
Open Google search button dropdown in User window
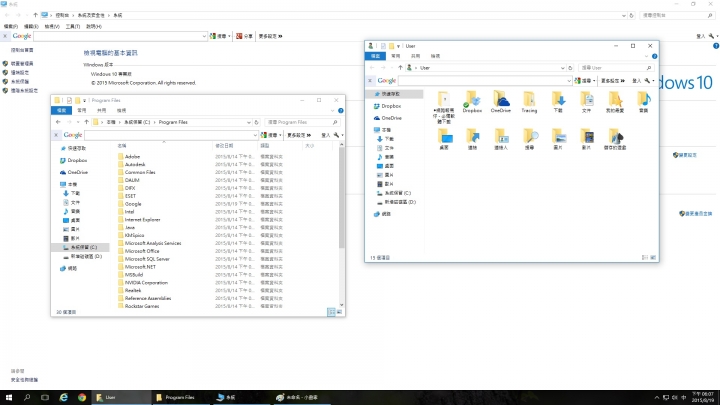click(594, 81)
